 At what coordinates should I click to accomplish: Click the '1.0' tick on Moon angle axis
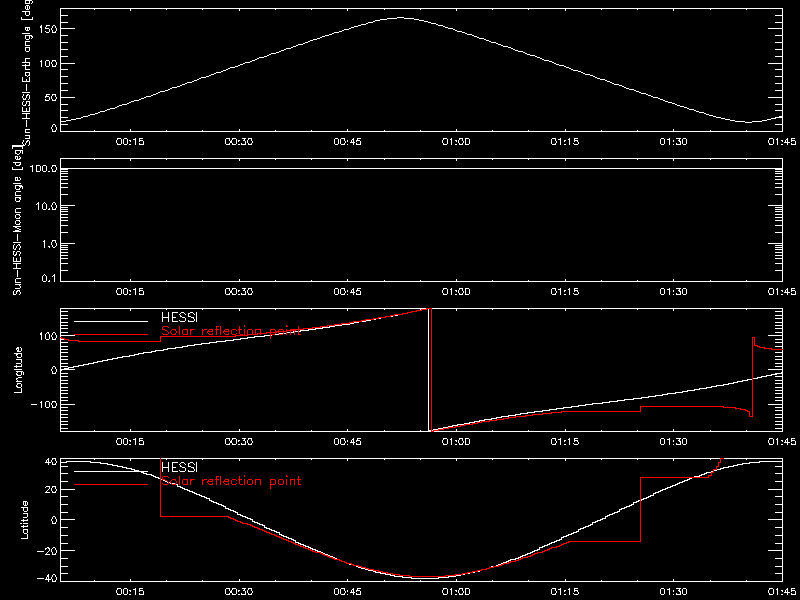point(49,244)
